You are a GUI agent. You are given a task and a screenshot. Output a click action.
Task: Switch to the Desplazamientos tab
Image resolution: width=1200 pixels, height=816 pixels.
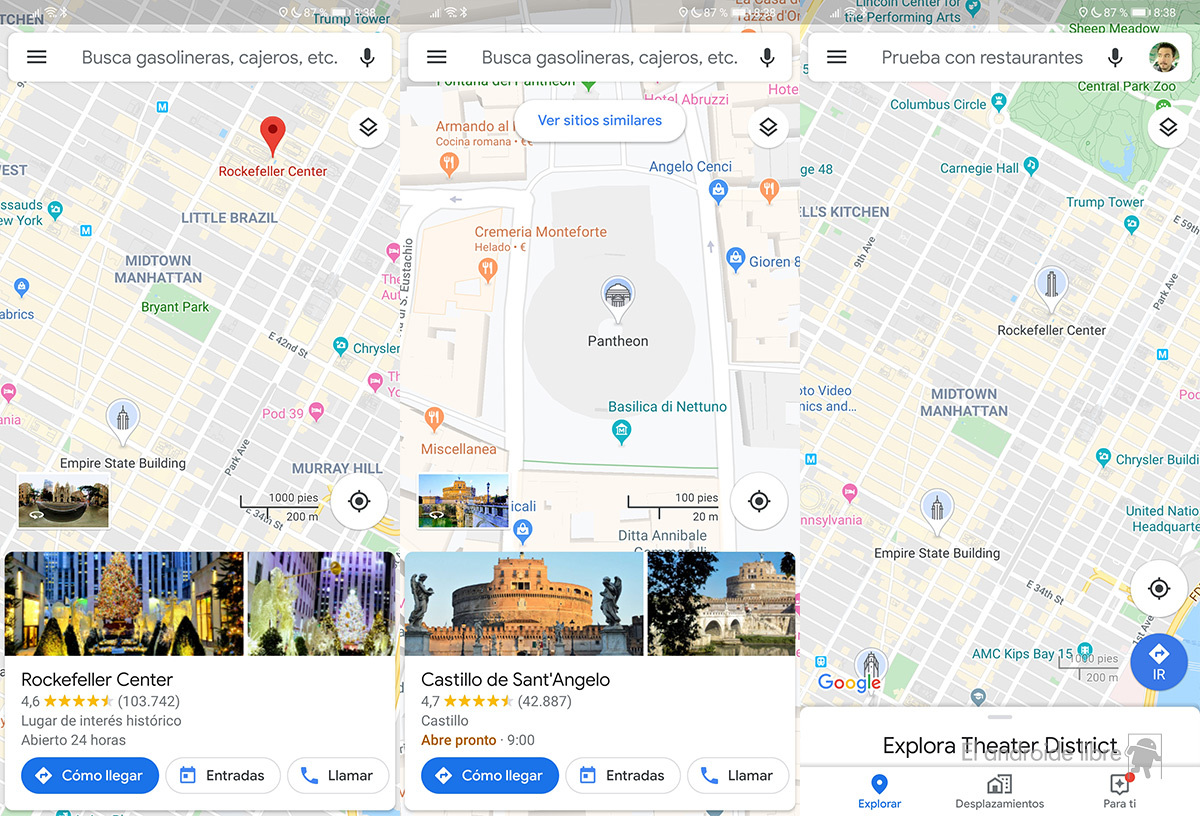pos(999,791)
